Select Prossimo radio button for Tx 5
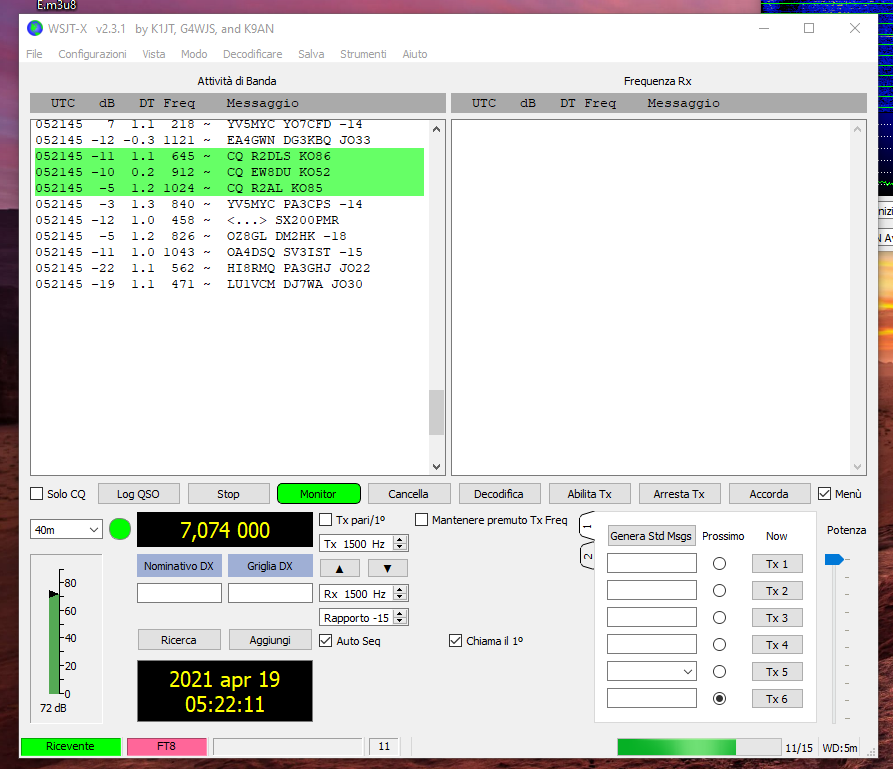This screenshot has height=769, width=893. click(719, 672)
